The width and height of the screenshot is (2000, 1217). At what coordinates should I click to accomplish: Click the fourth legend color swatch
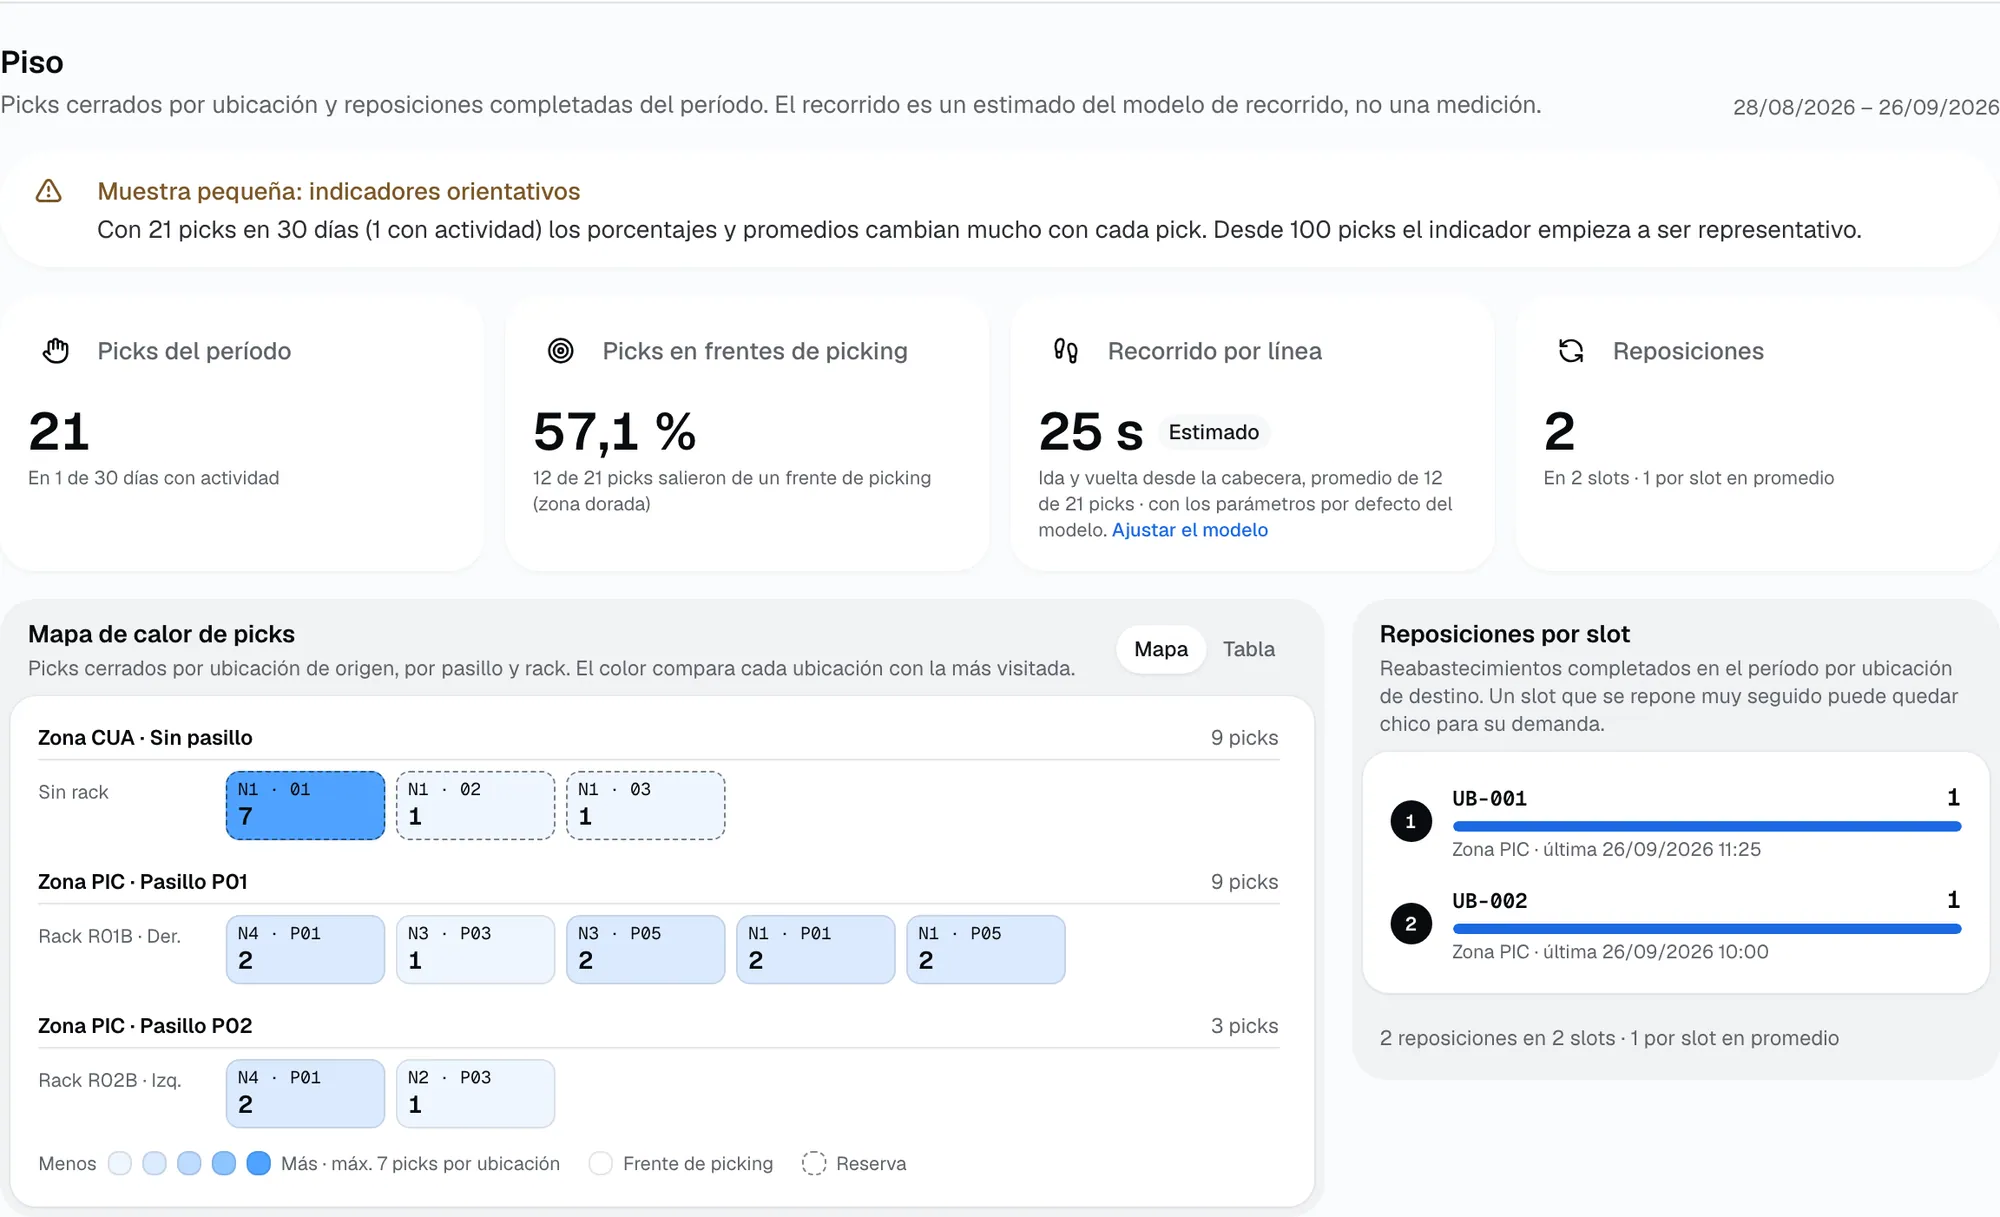pyautogui.click(x=224, y=1163)
